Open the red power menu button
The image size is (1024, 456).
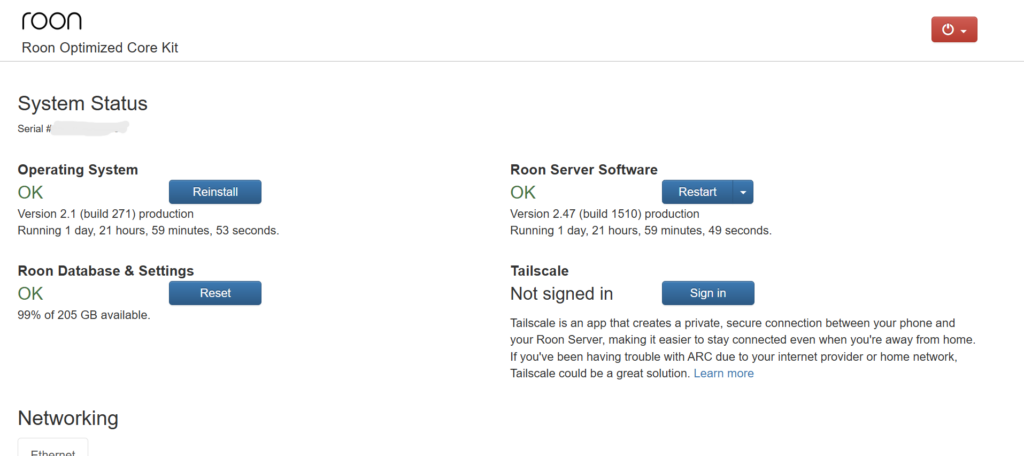(x=953, y=30)
